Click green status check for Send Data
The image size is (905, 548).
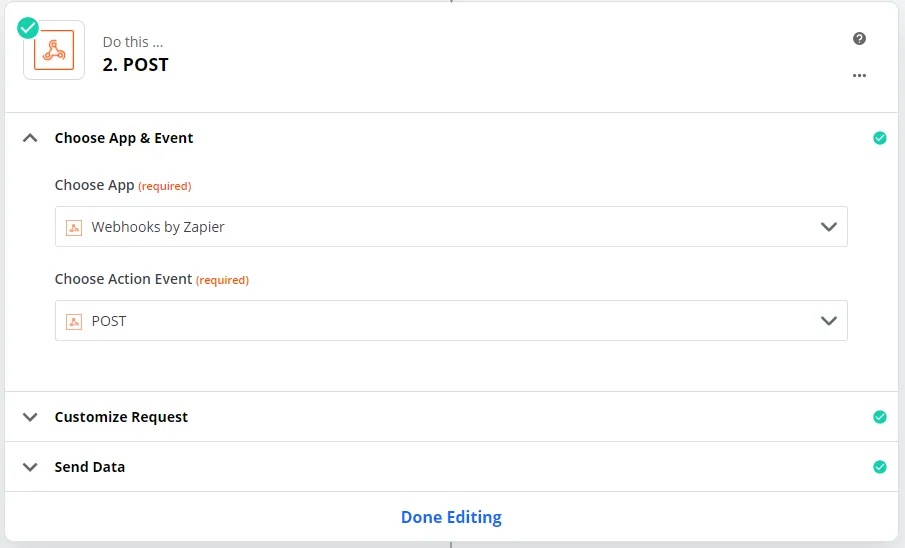(880, 467)
